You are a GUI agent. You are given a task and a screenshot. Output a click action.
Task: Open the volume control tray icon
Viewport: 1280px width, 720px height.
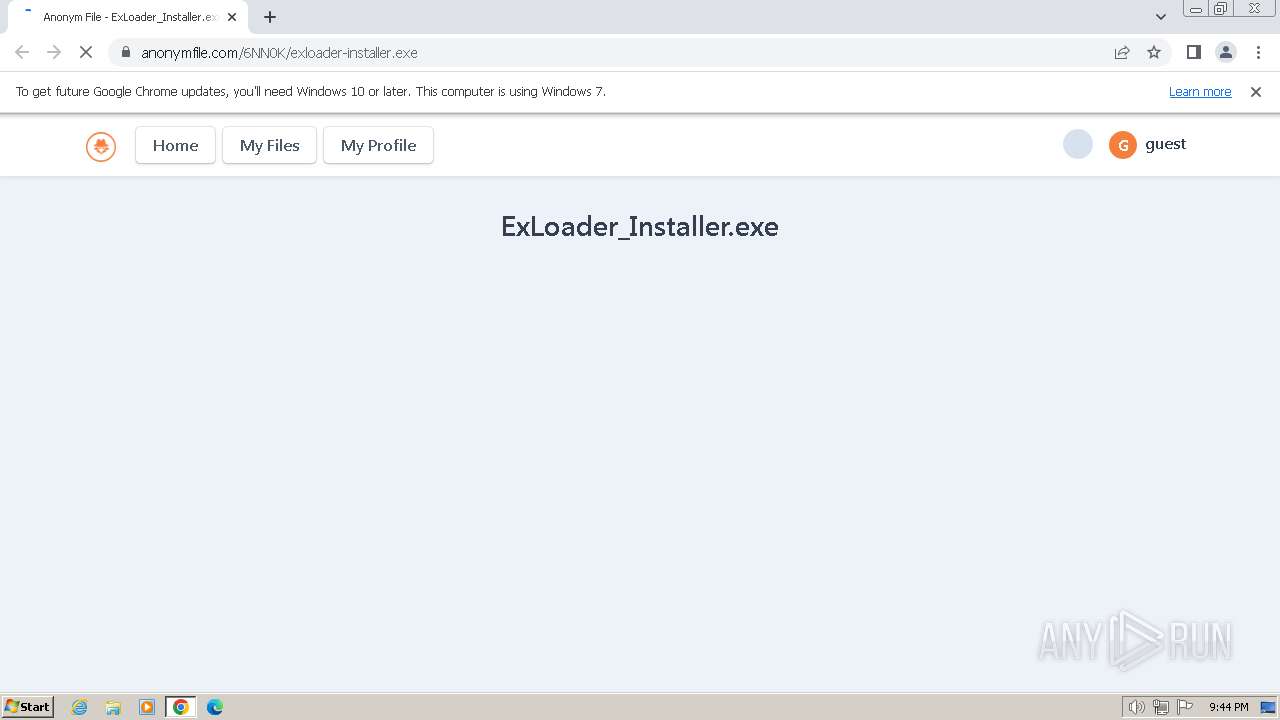[x=1136, y=707]
